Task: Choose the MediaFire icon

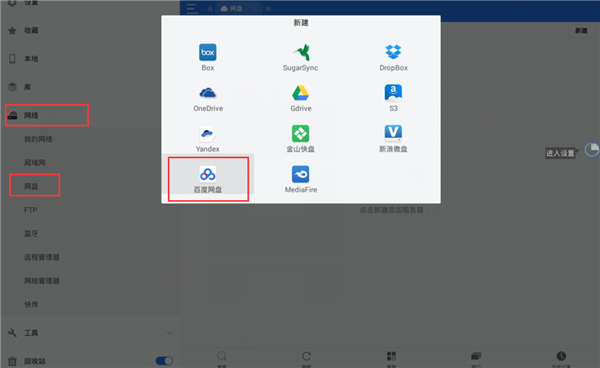Action: (301, 174)
